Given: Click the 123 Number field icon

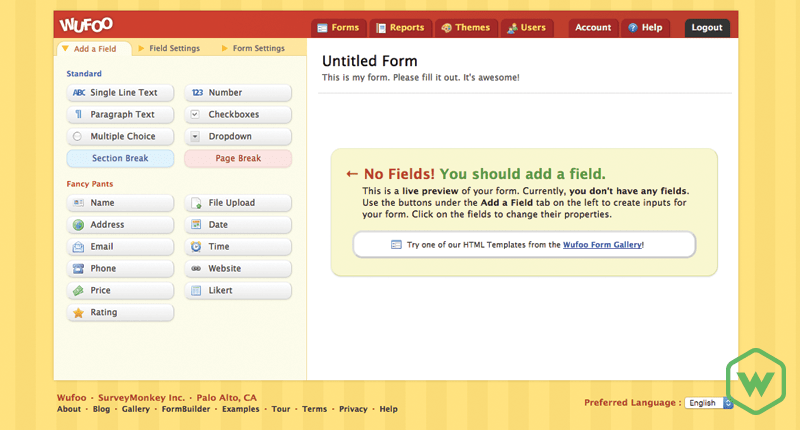Looking at the screenshot, I should coord(197,93).
